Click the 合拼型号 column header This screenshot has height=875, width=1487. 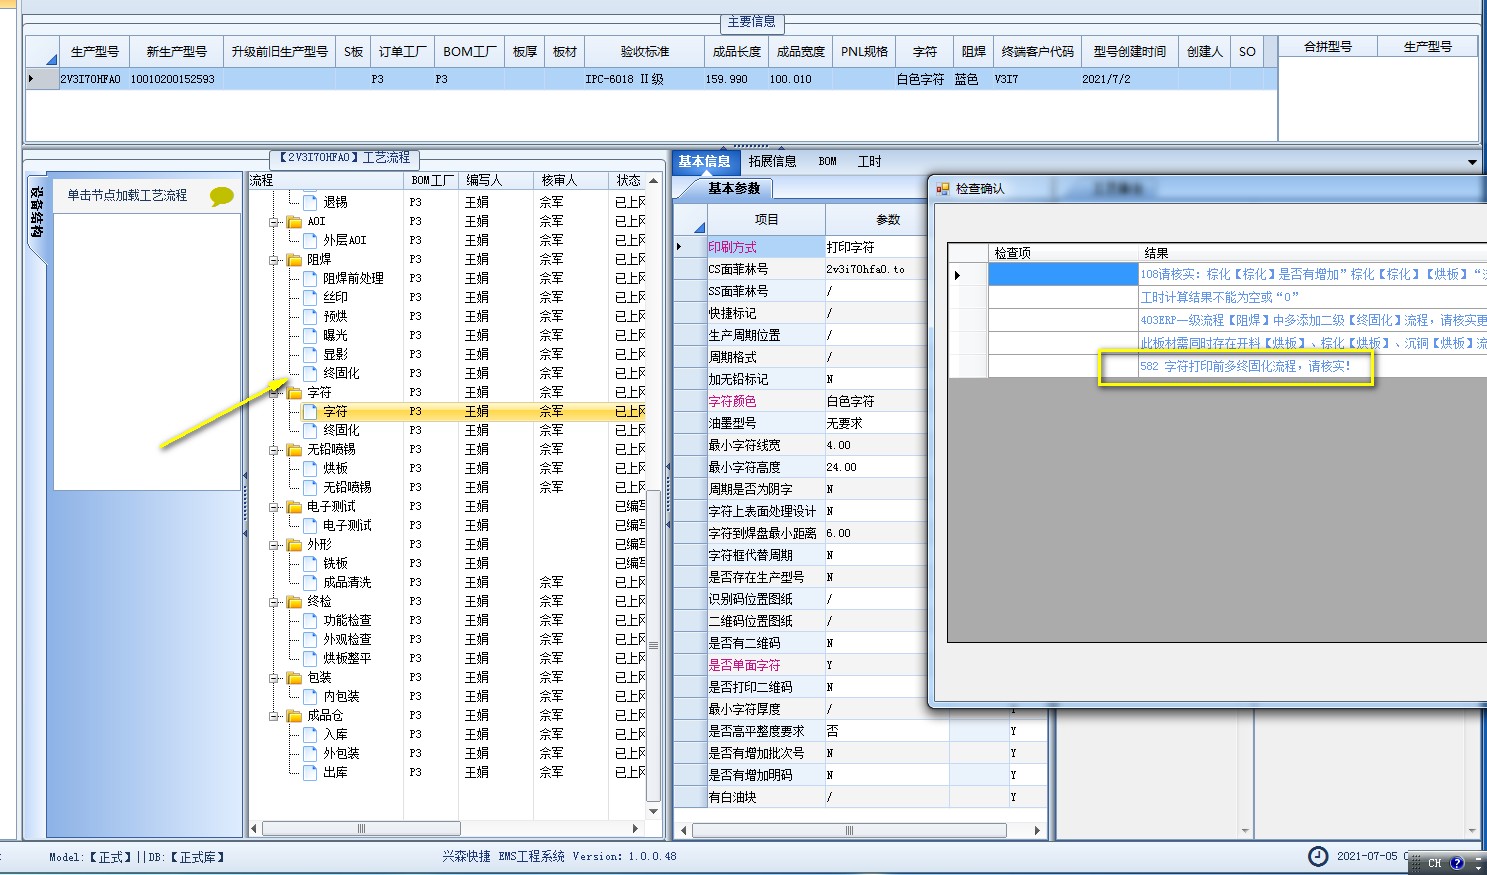pos(1328,46)
